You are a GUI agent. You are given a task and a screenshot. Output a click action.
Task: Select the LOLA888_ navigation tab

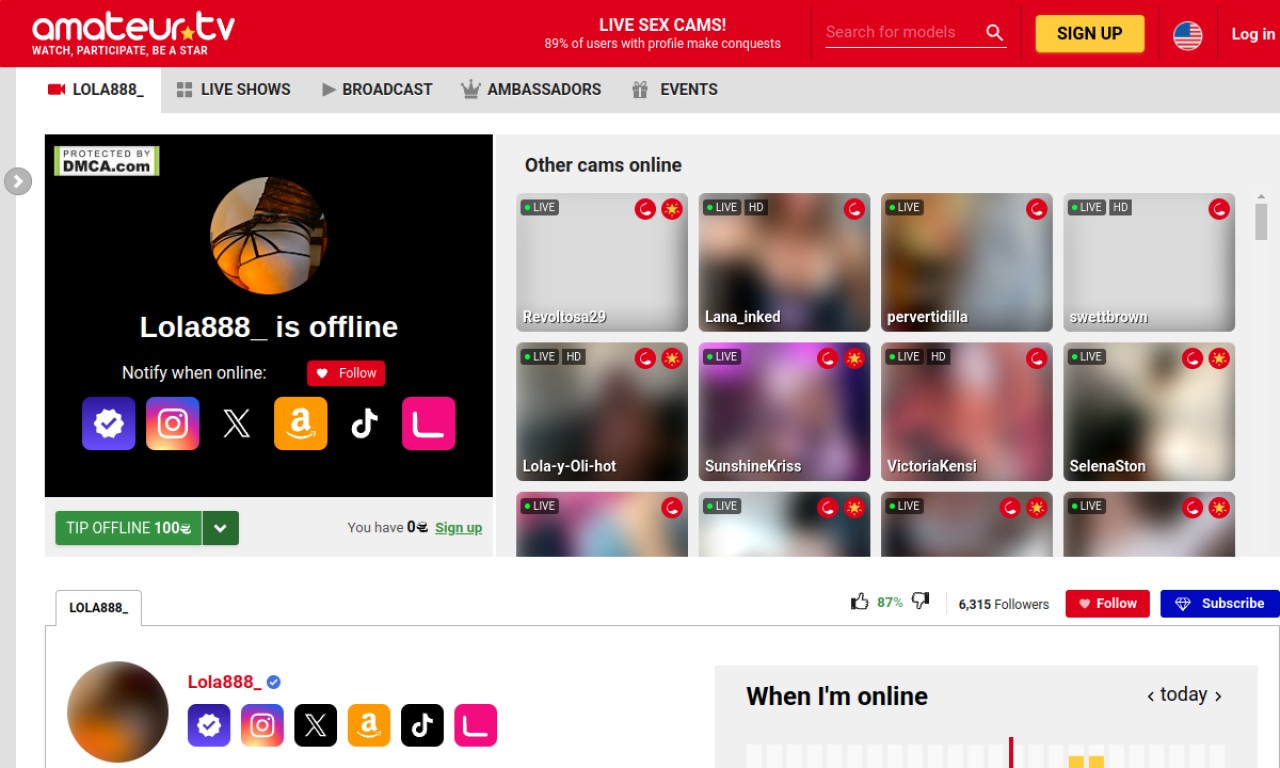96,89
